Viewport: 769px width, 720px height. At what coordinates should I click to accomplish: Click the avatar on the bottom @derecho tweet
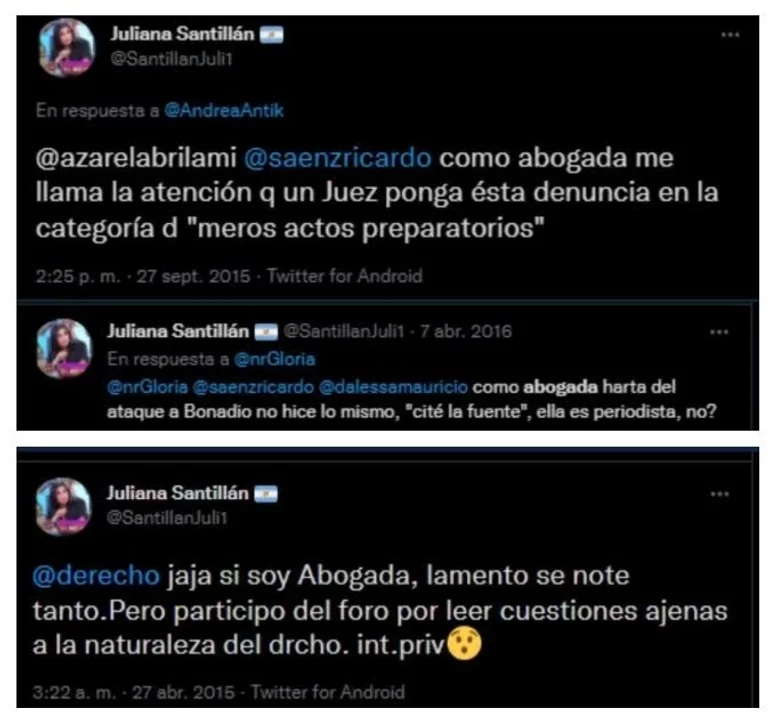click(63, 507)
